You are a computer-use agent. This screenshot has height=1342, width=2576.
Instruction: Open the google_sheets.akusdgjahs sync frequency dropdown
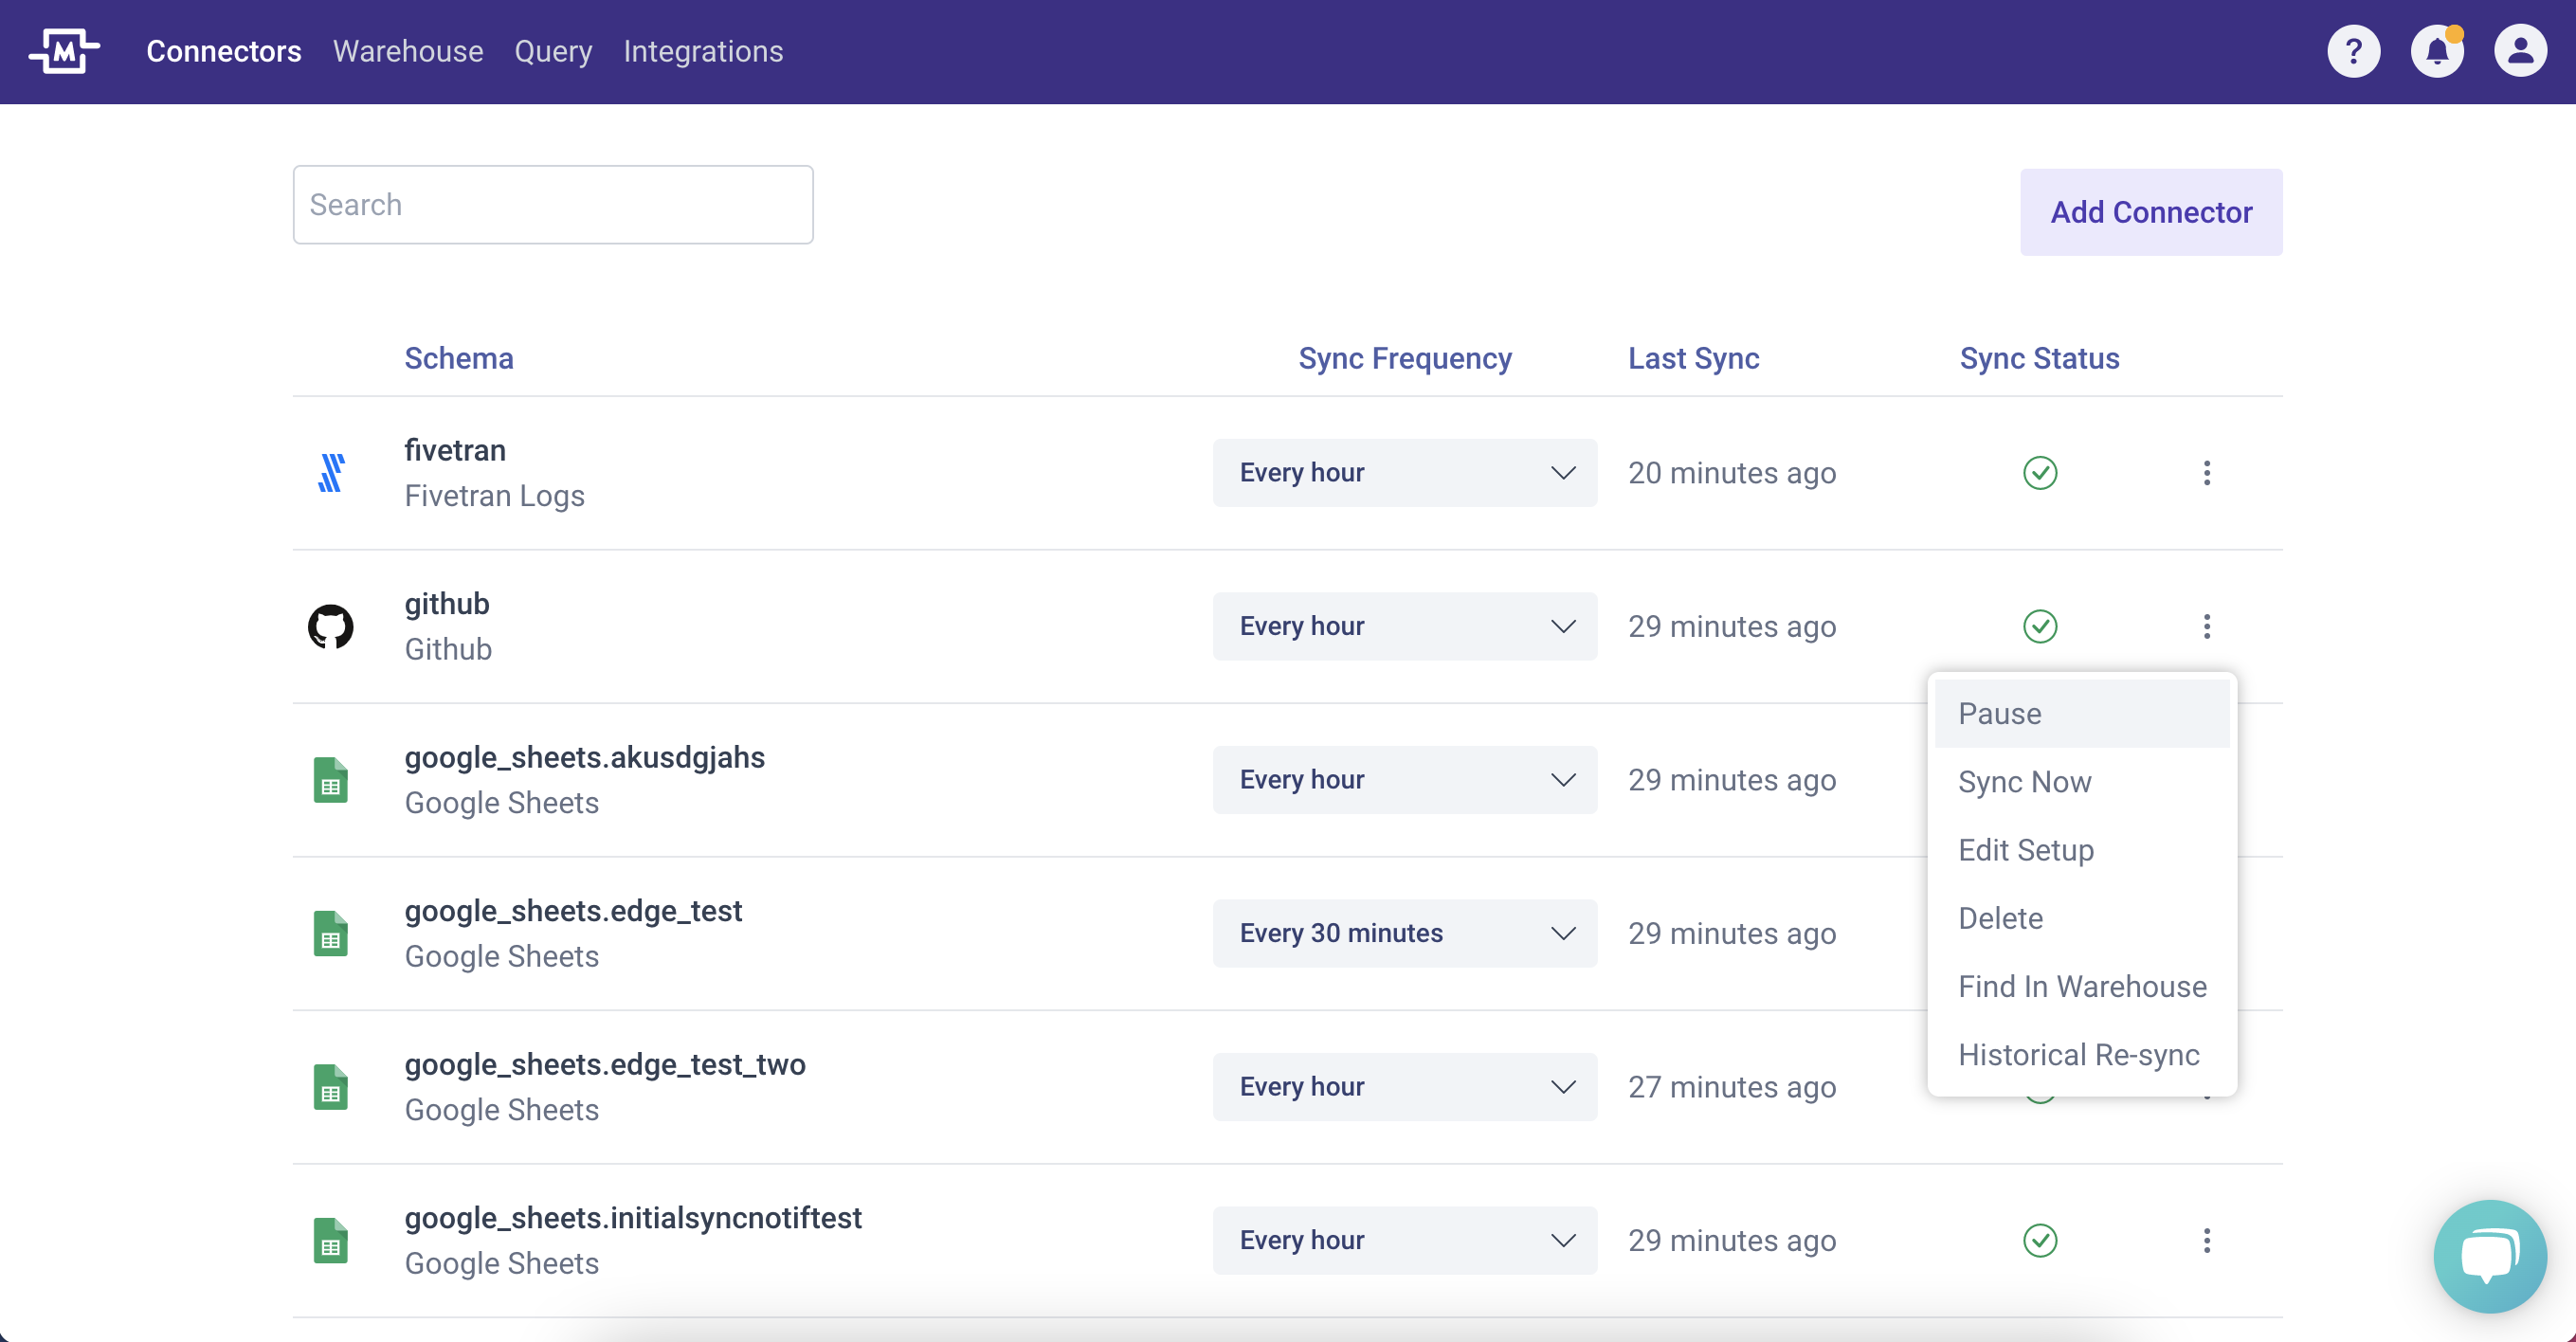(x=1405, y=780)
